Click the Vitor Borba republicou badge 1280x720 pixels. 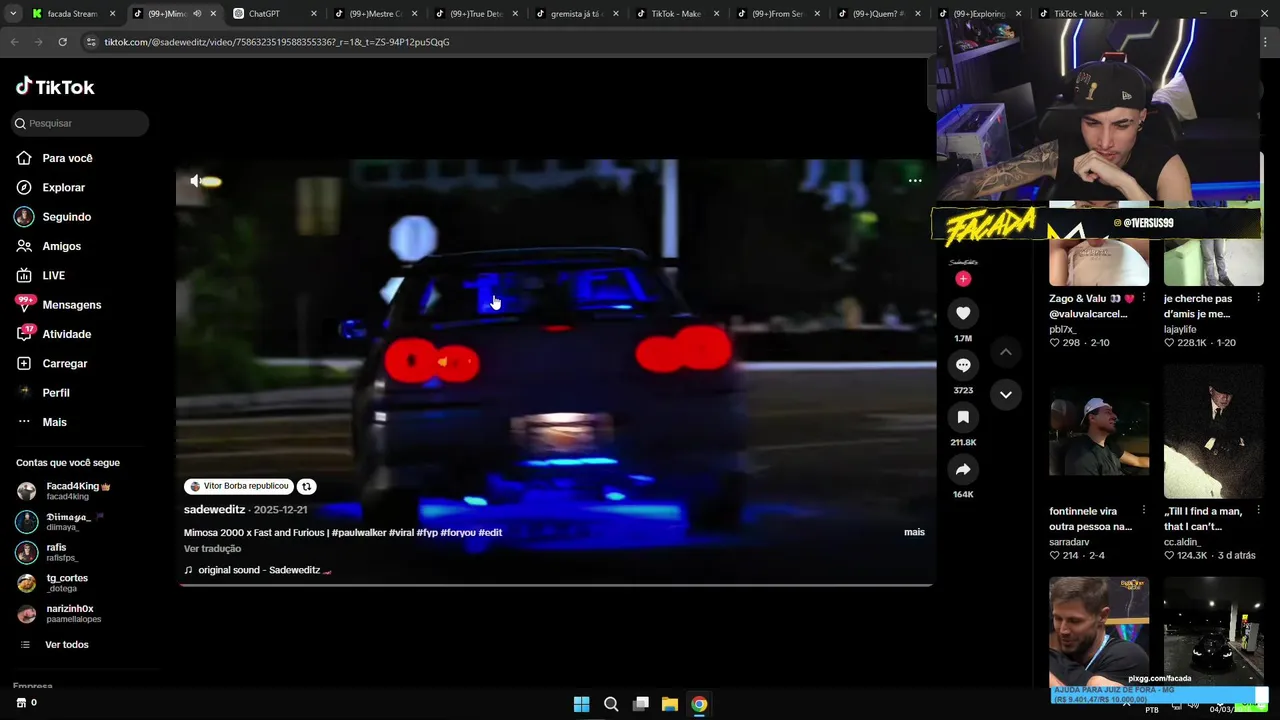[239, 486]
